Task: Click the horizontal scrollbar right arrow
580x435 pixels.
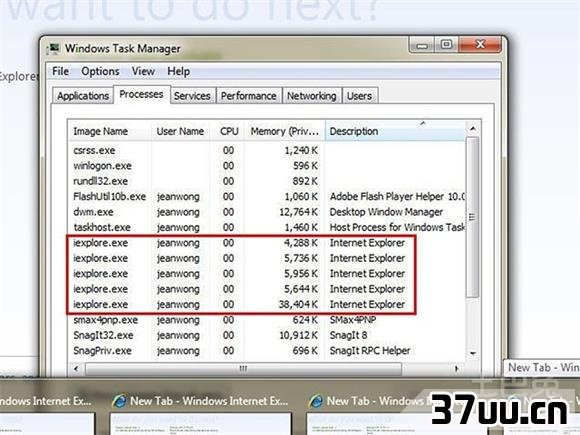Action: pos(457,368)
